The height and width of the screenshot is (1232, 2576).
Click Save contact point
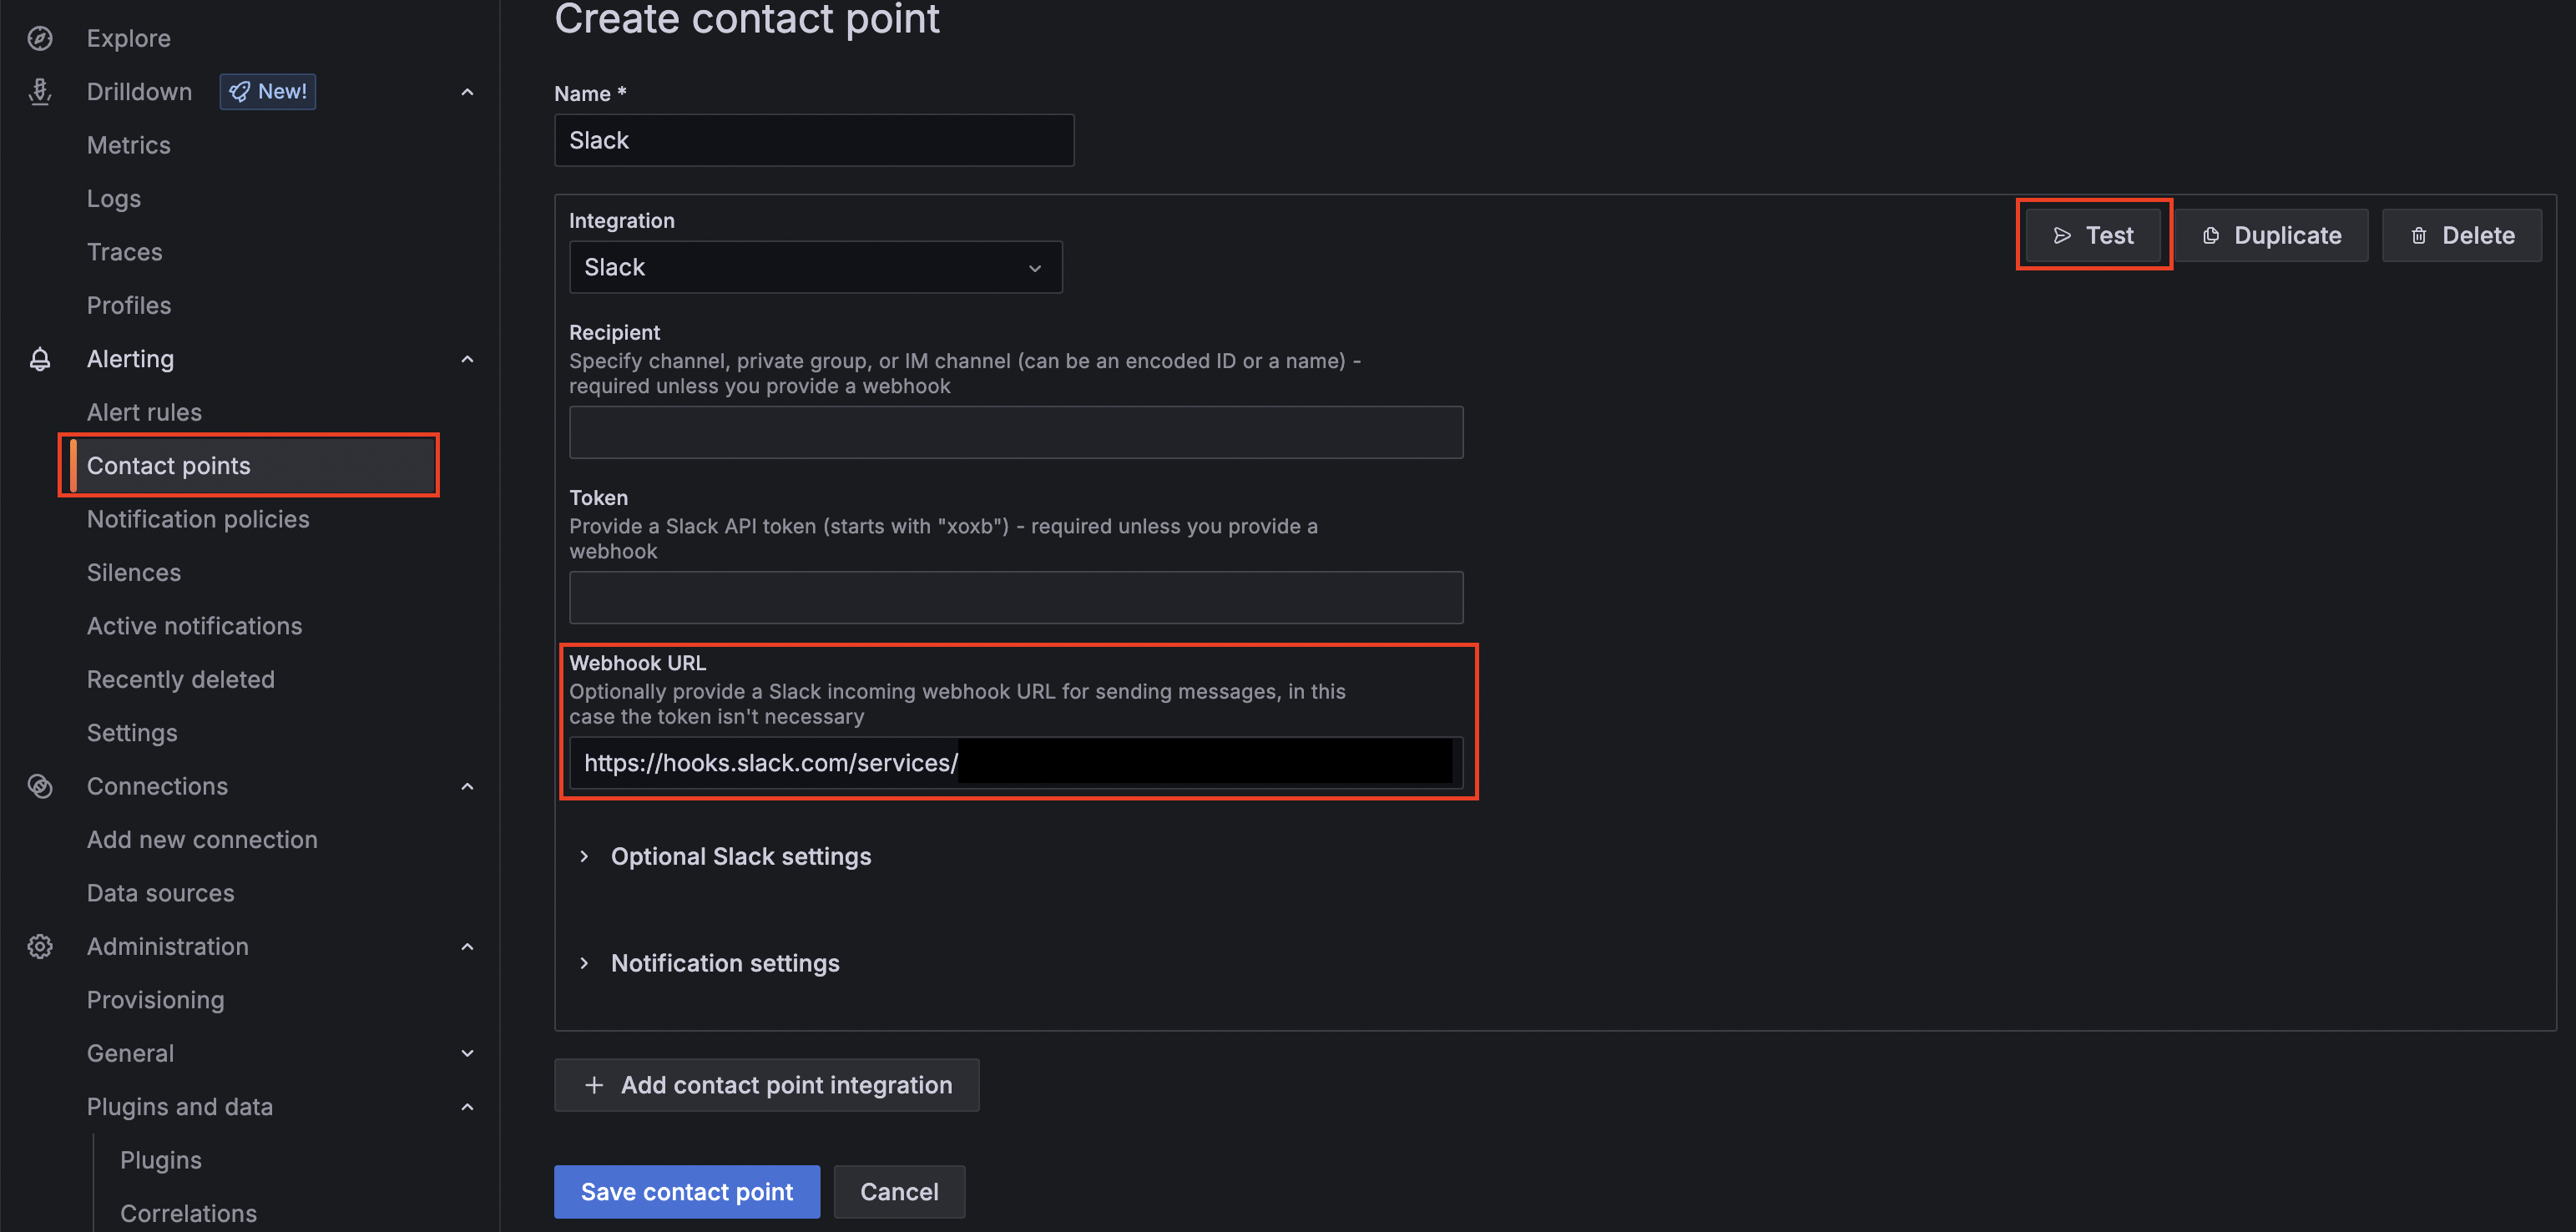[x=687, y=1192]
